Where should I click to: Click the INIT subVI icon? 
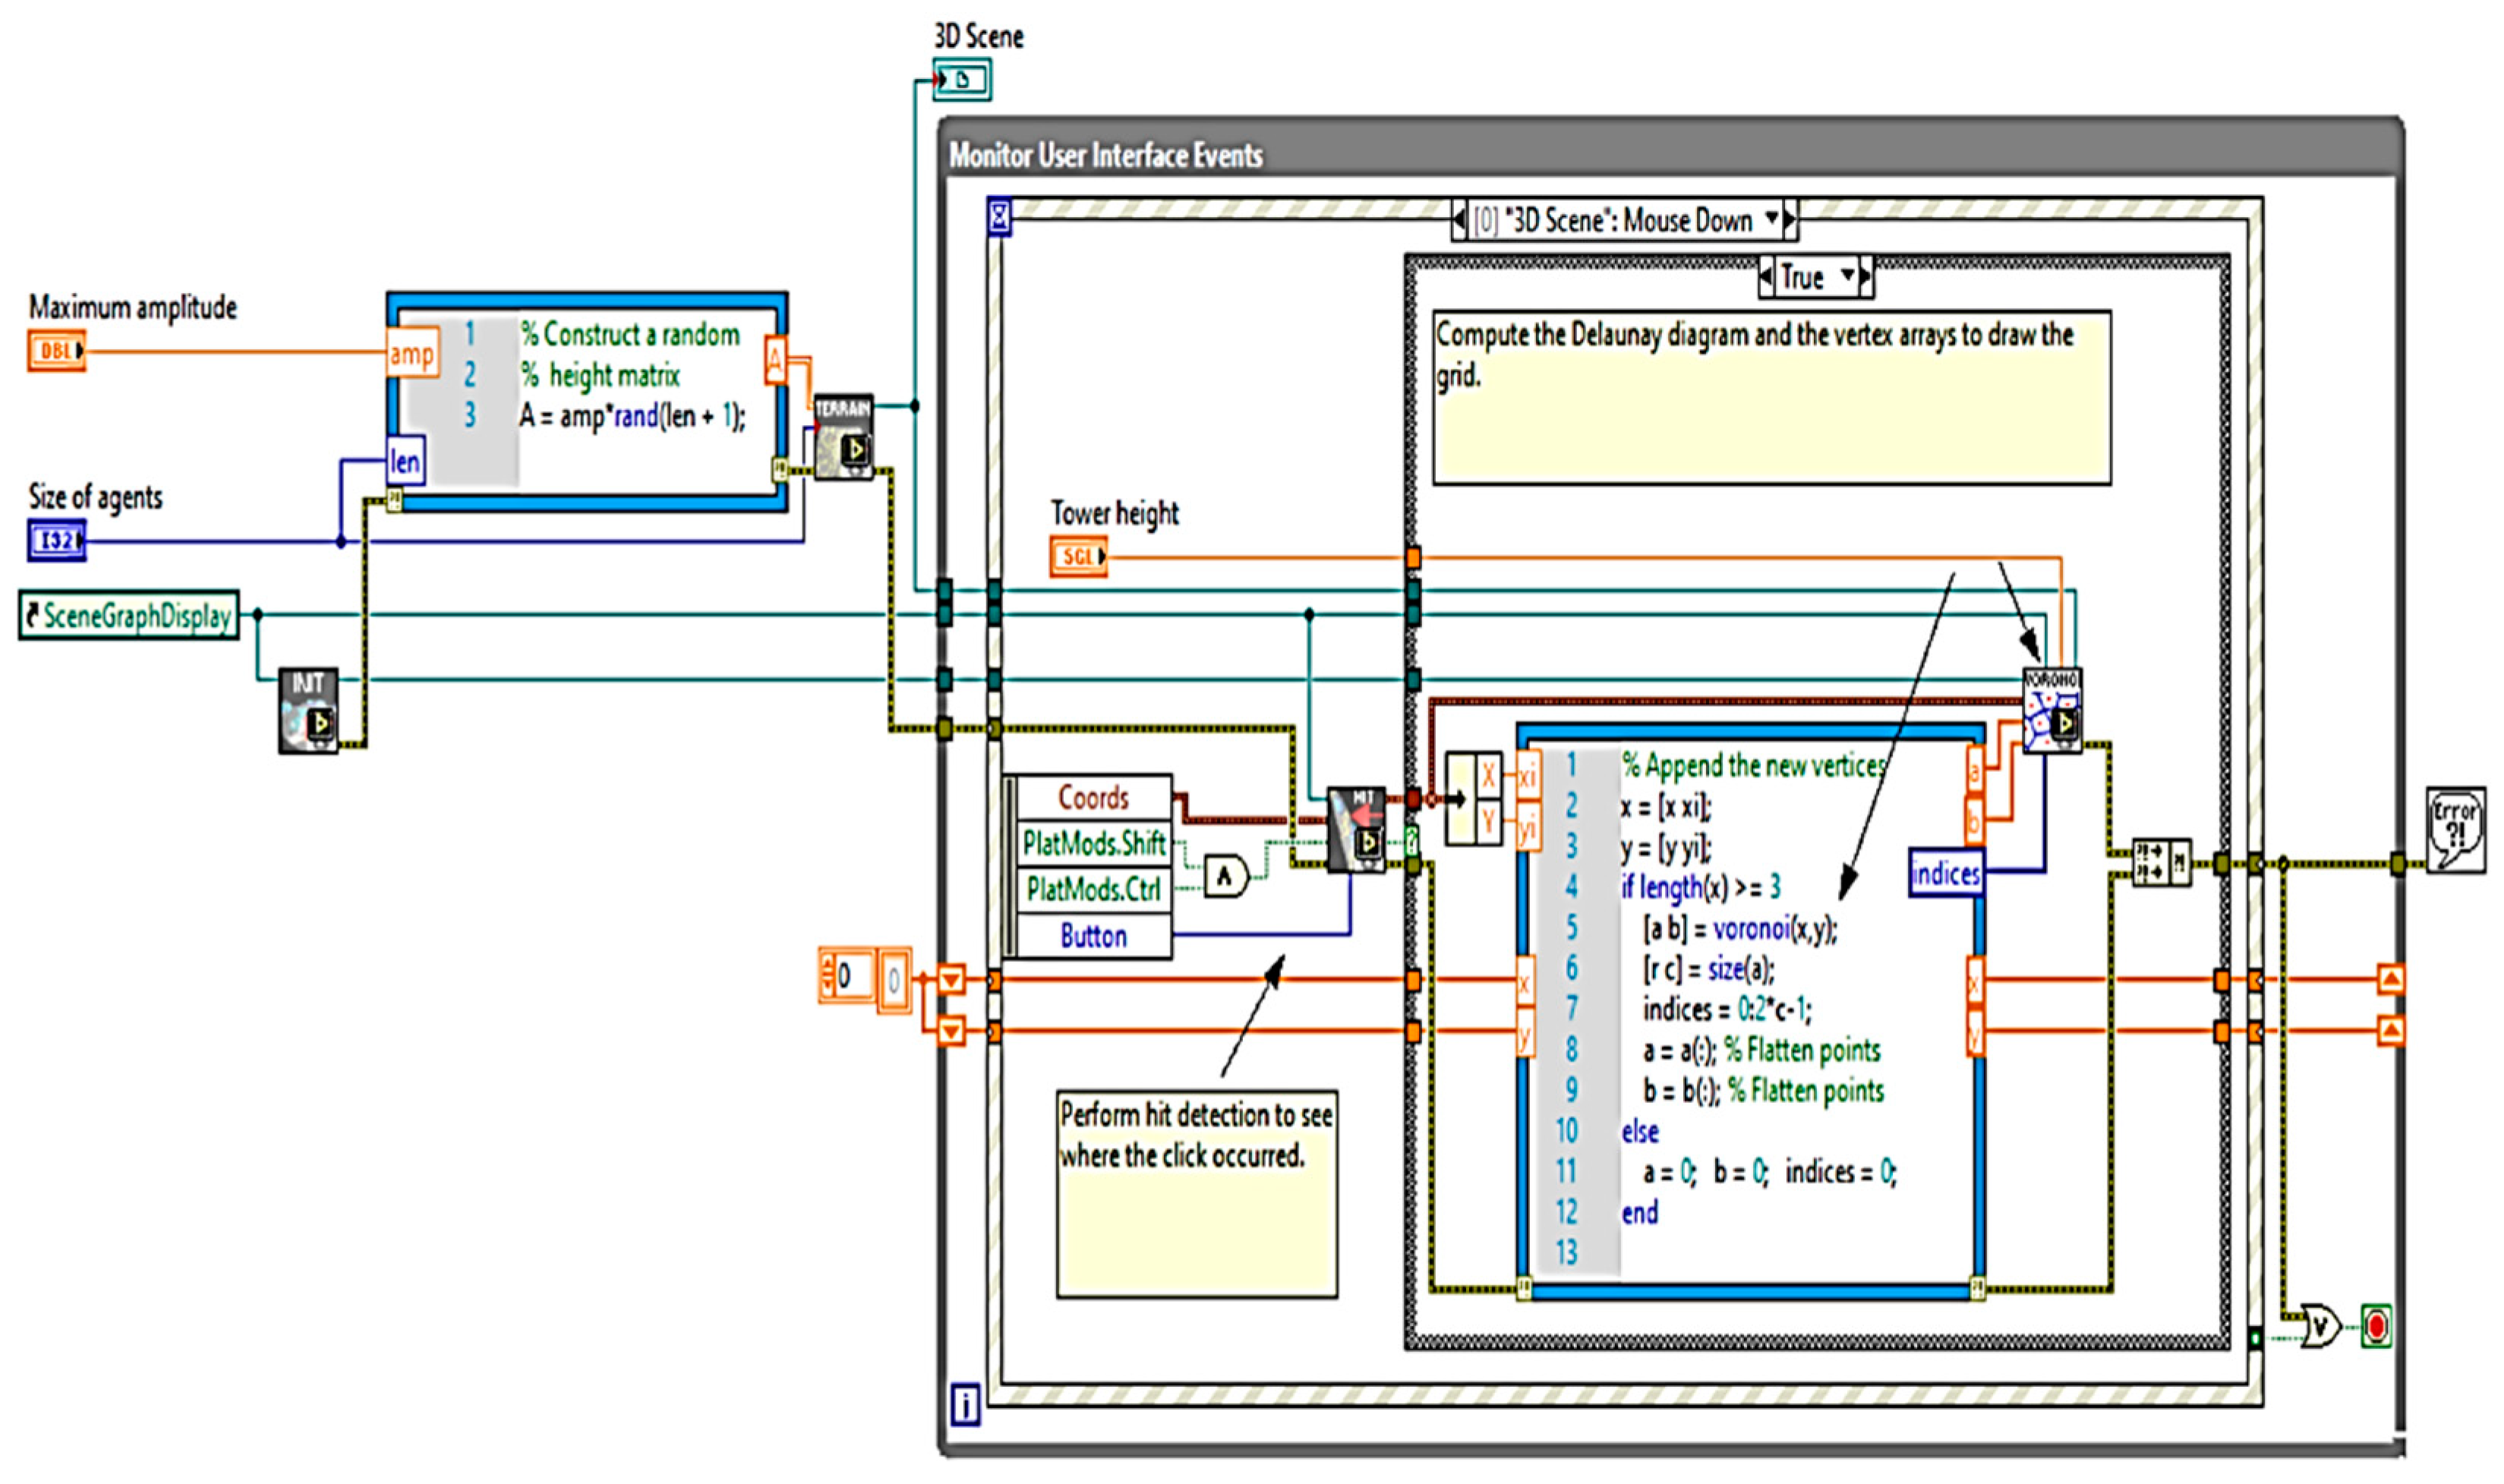(308, 710)
